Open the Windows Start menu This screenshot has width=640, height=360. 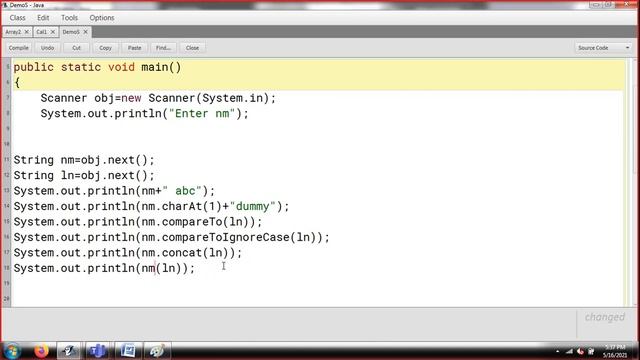coord(12,351)
